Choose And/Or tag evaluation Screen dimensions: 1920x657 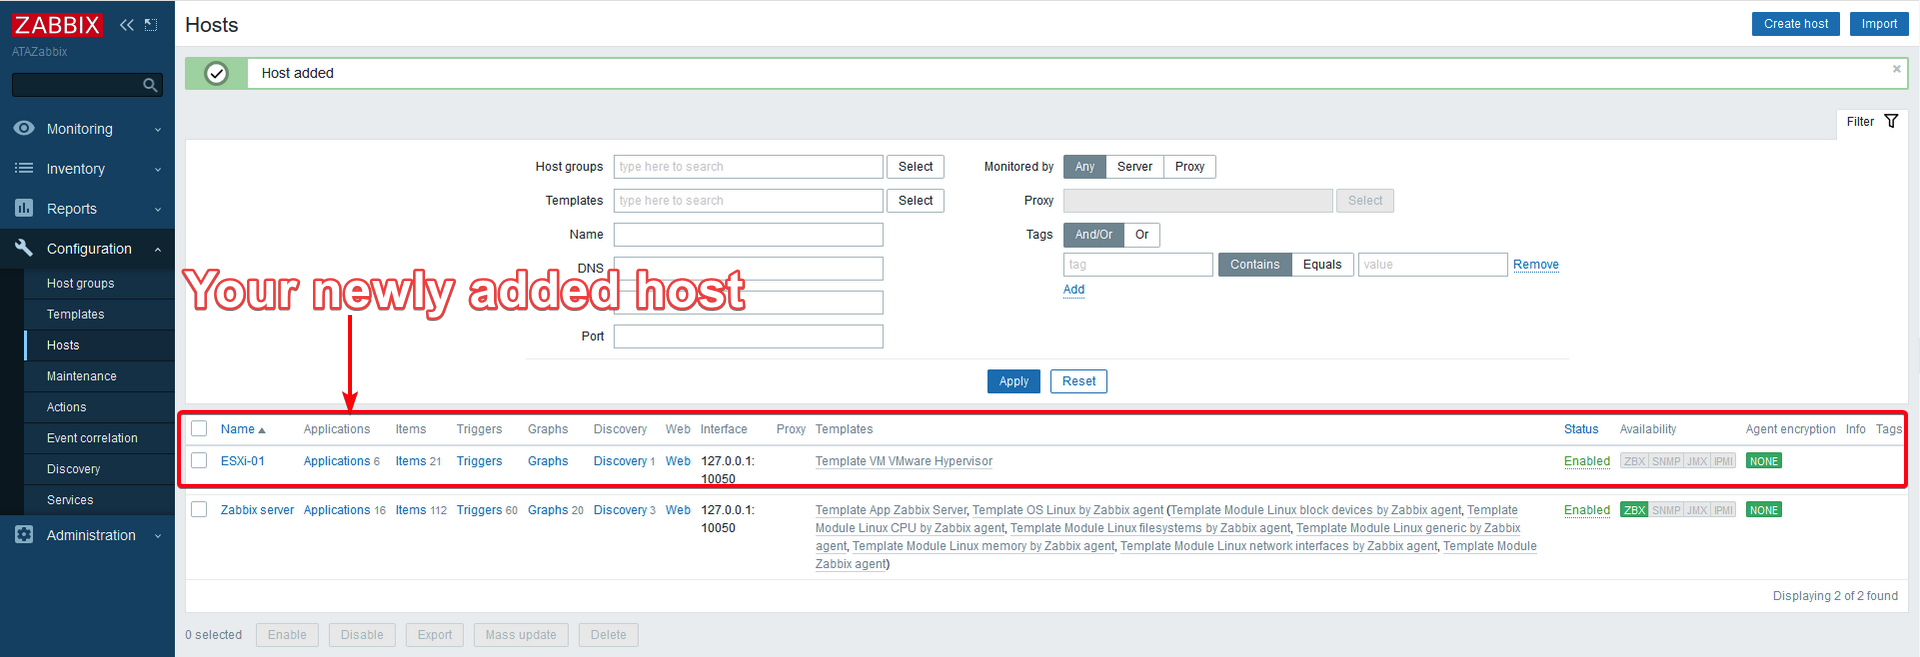click(1093, 235)
